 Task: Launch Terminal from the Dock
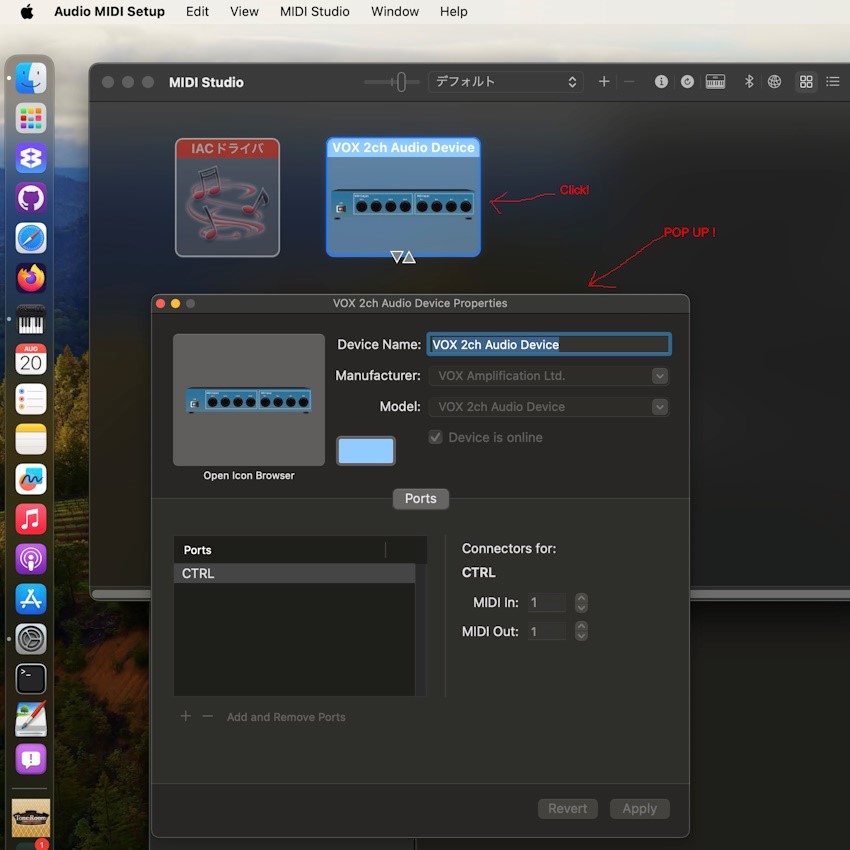tap(31, 679)
